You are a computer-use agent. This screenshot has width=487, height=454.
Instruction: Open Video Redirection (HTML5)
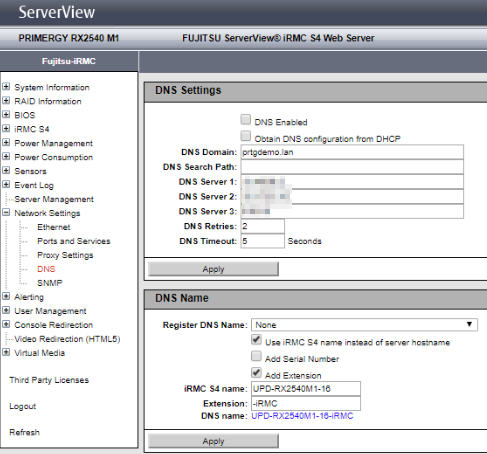coord(67,339)
